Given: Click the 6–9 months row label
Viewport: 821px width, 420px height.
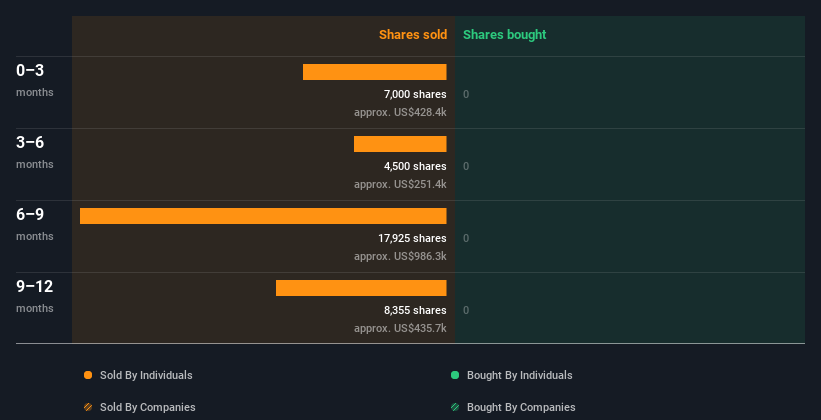Looking at the screenshot, I should pos(35,224).
